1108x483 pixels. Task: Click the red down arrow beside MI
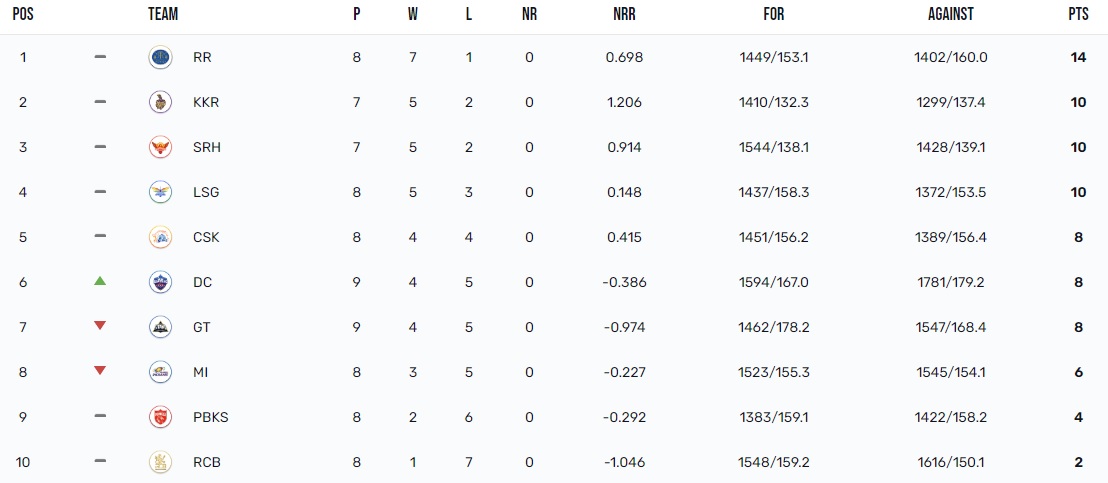pos(100,371)
